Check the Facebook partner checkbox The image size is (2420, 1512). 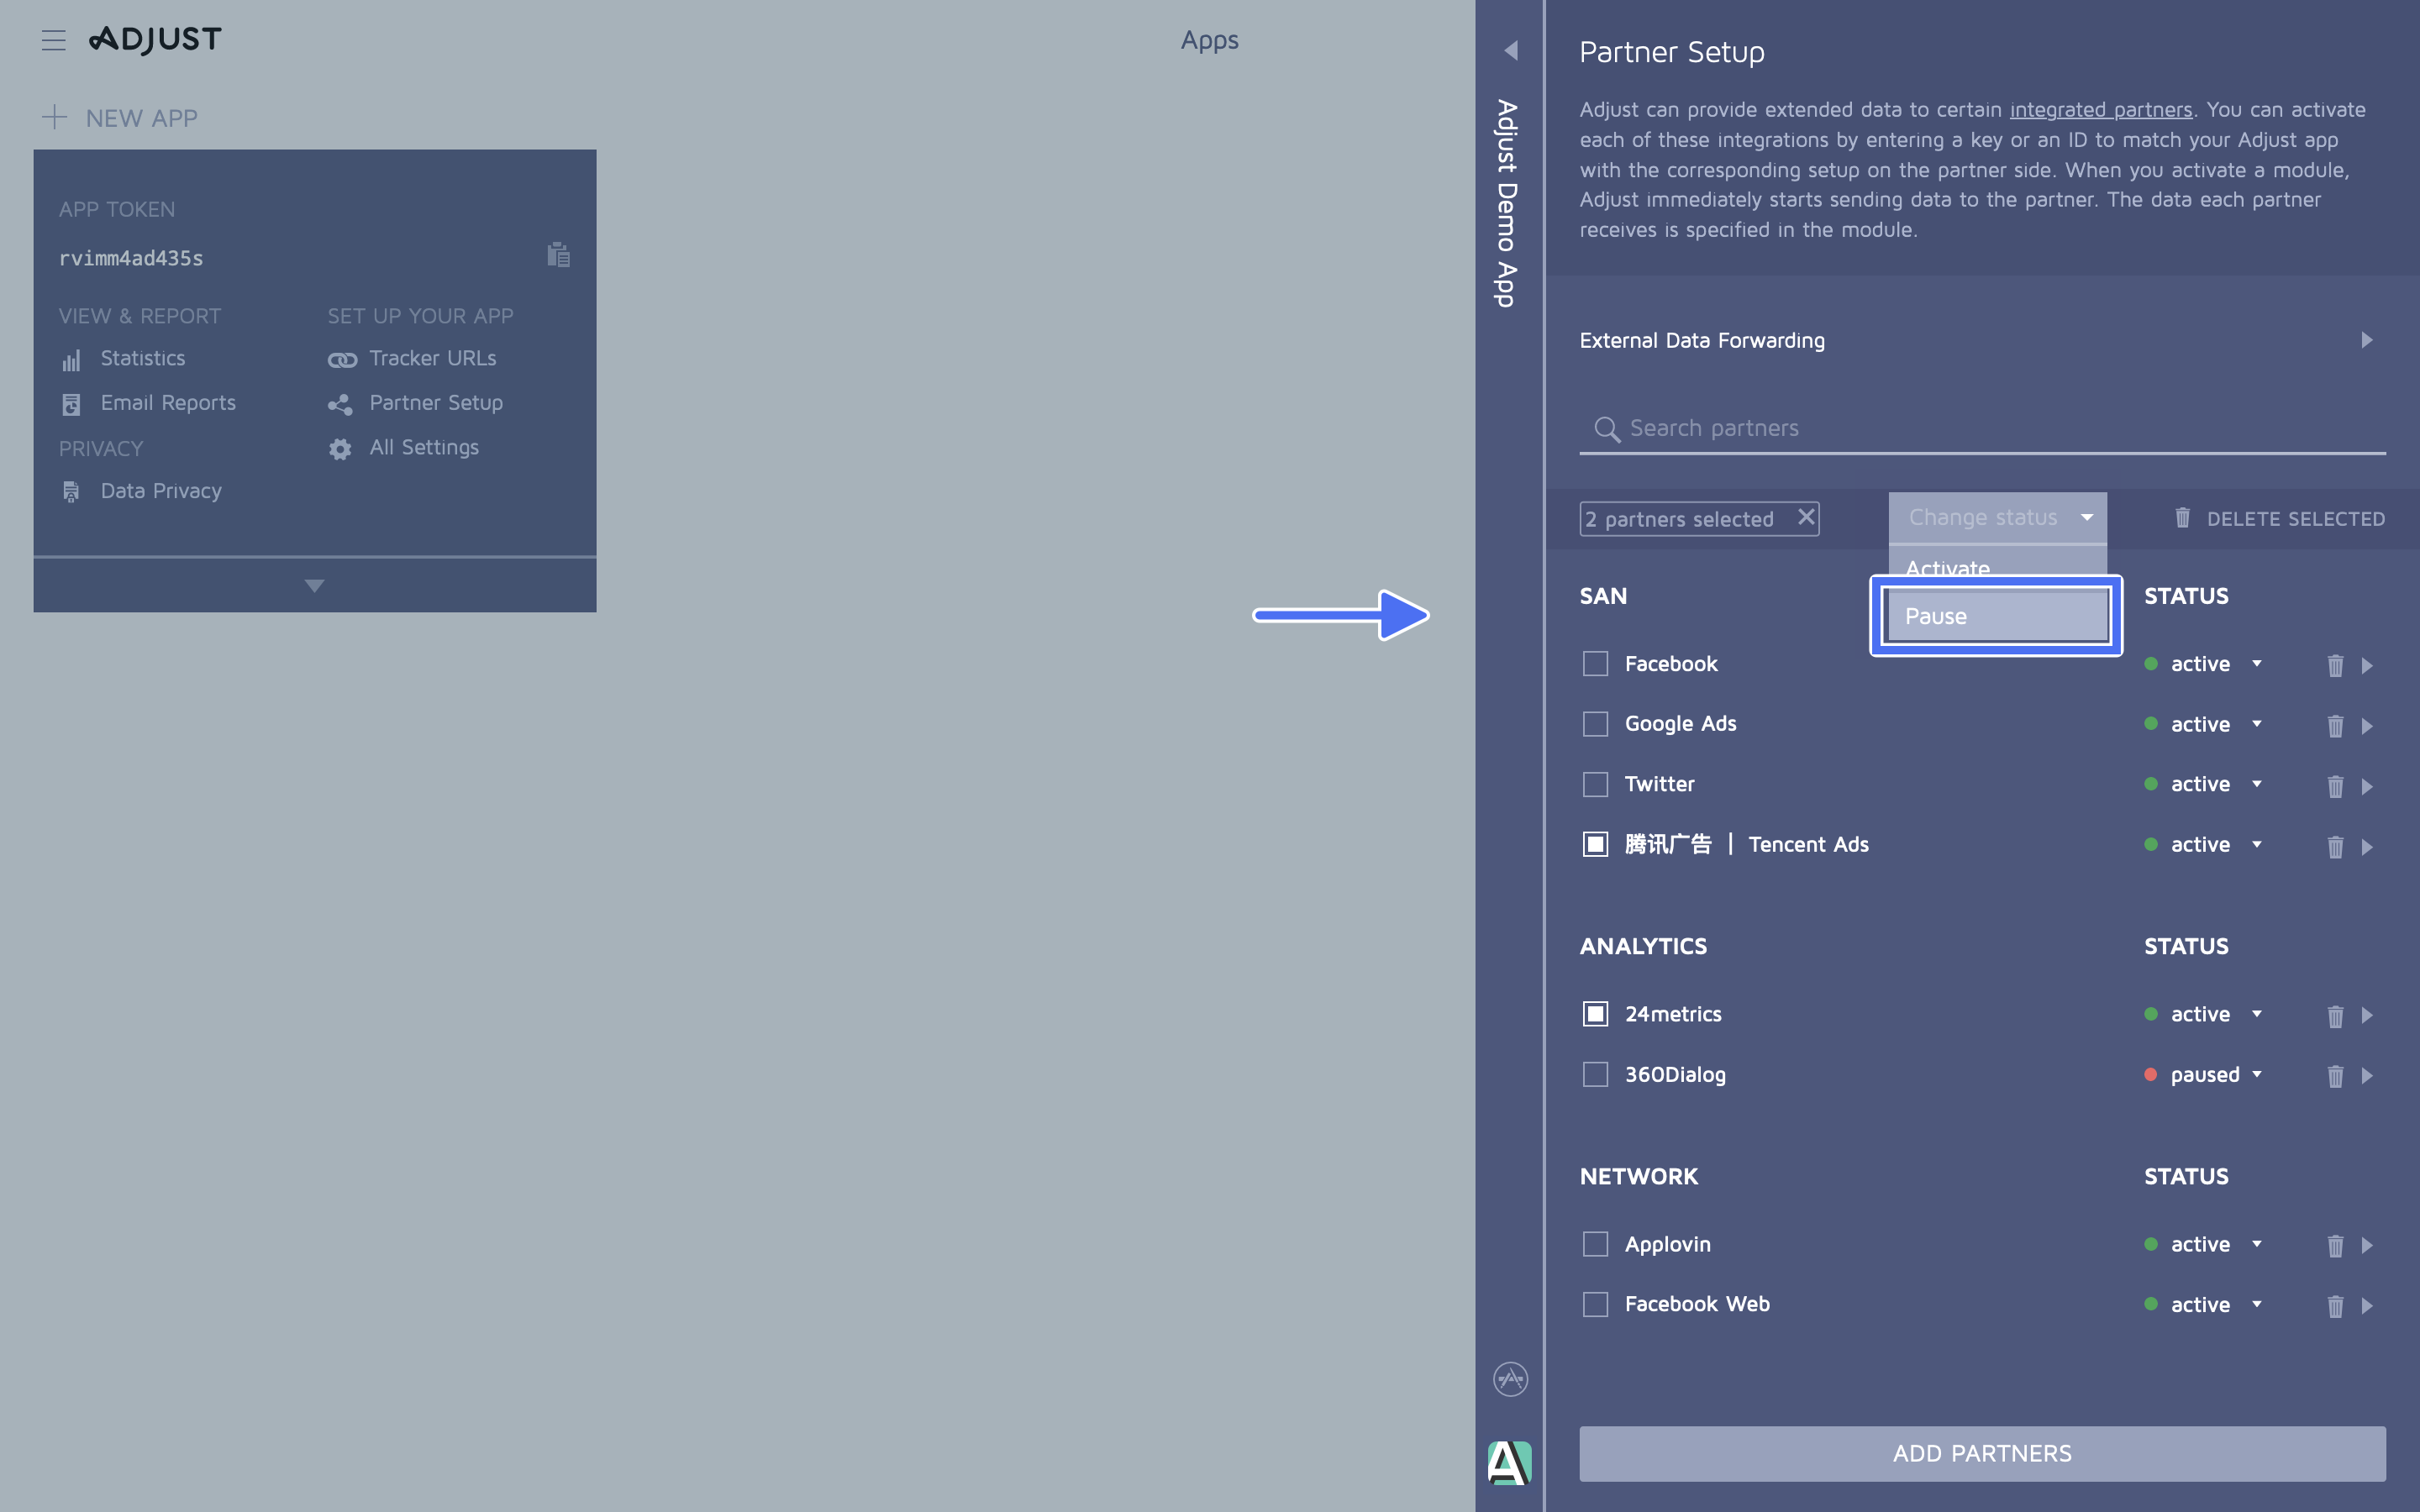1594,663
